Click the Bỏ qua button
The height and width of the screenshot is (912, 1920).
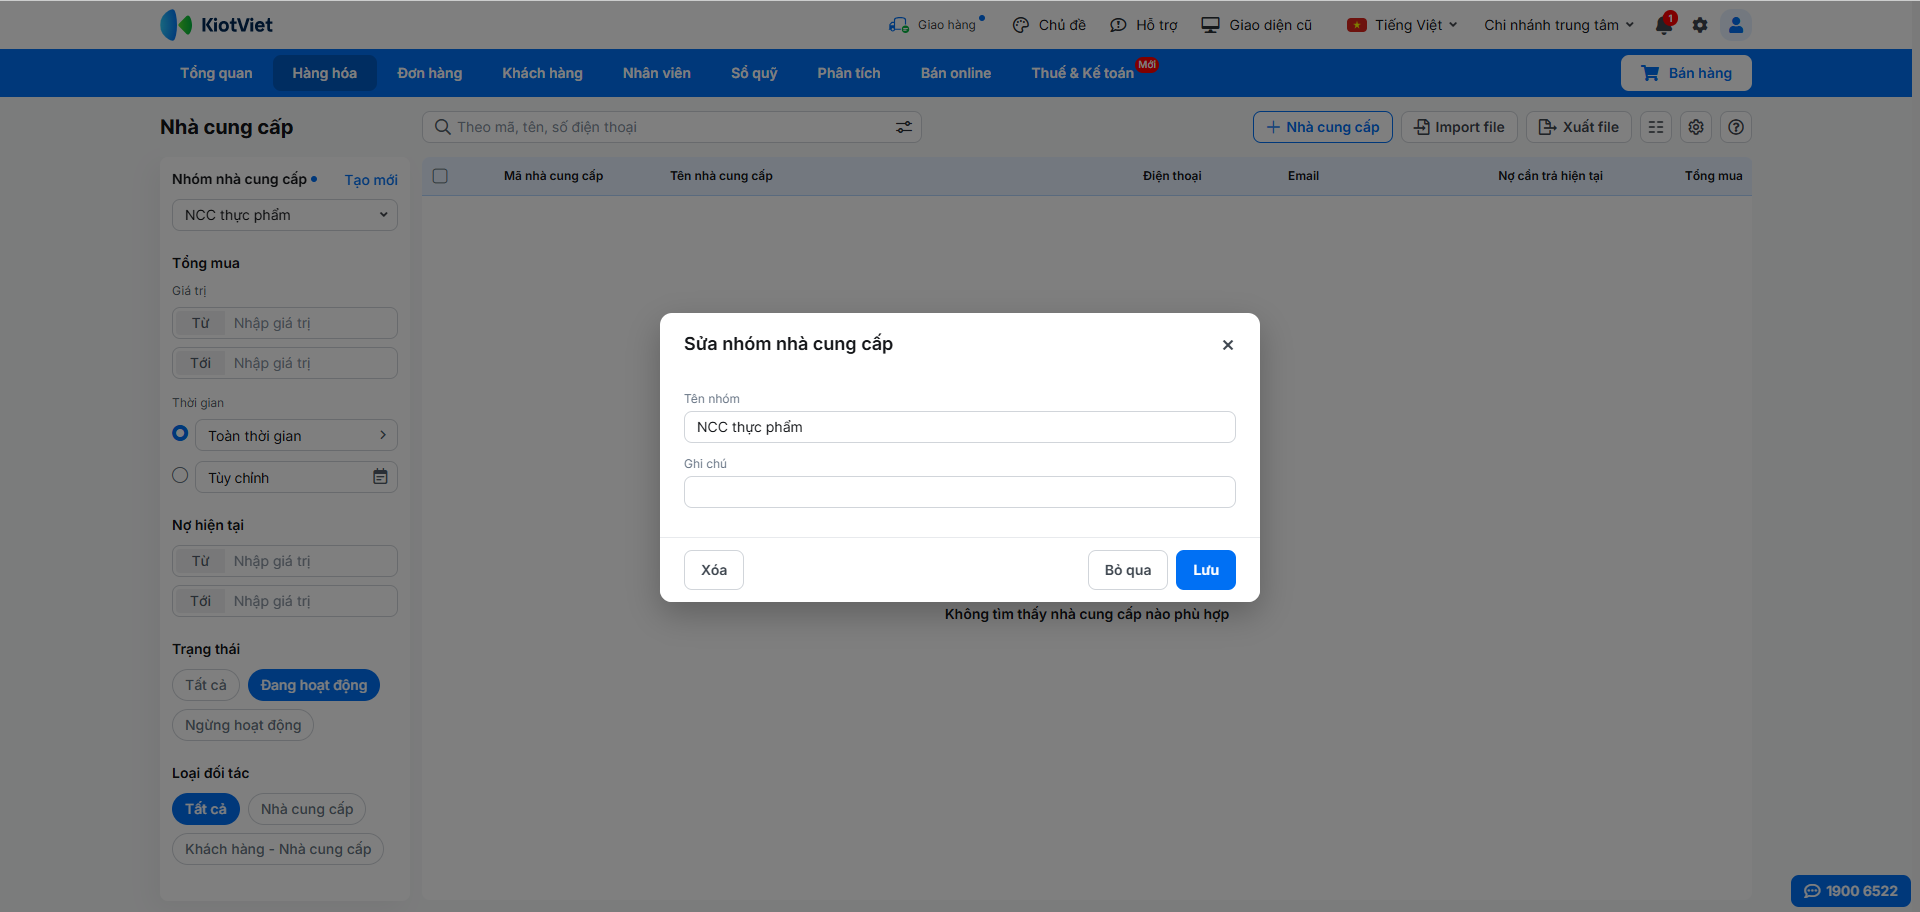pyautogui.click(x=1128, y=570)
